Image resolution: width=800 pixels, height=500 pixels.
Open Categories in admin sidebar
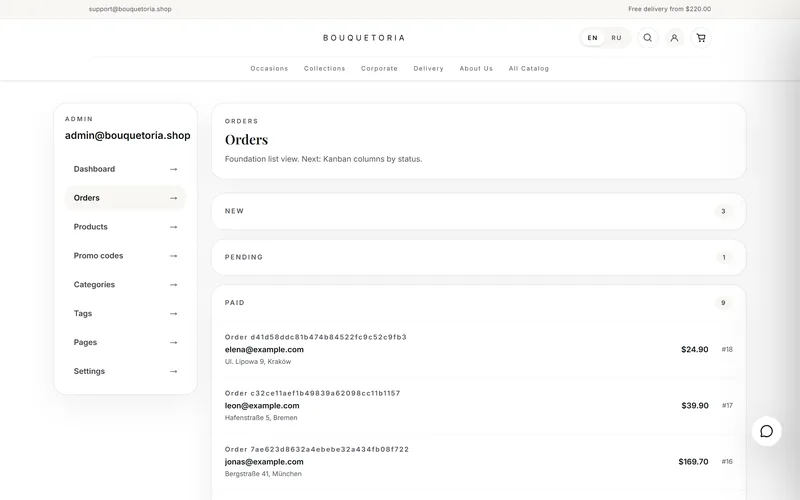tap(125, 285)
